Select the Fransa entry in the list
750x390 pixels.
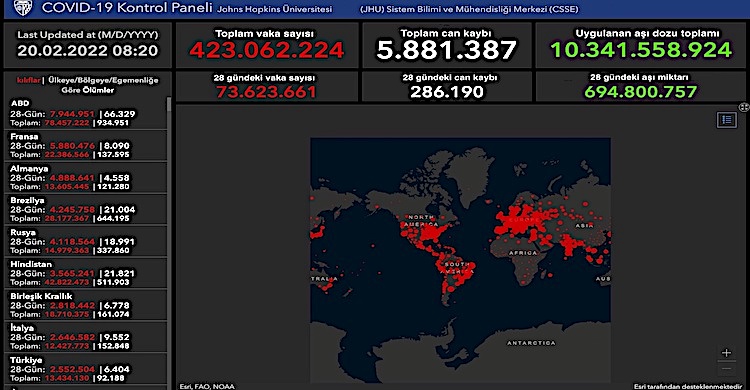pos(86,145)
